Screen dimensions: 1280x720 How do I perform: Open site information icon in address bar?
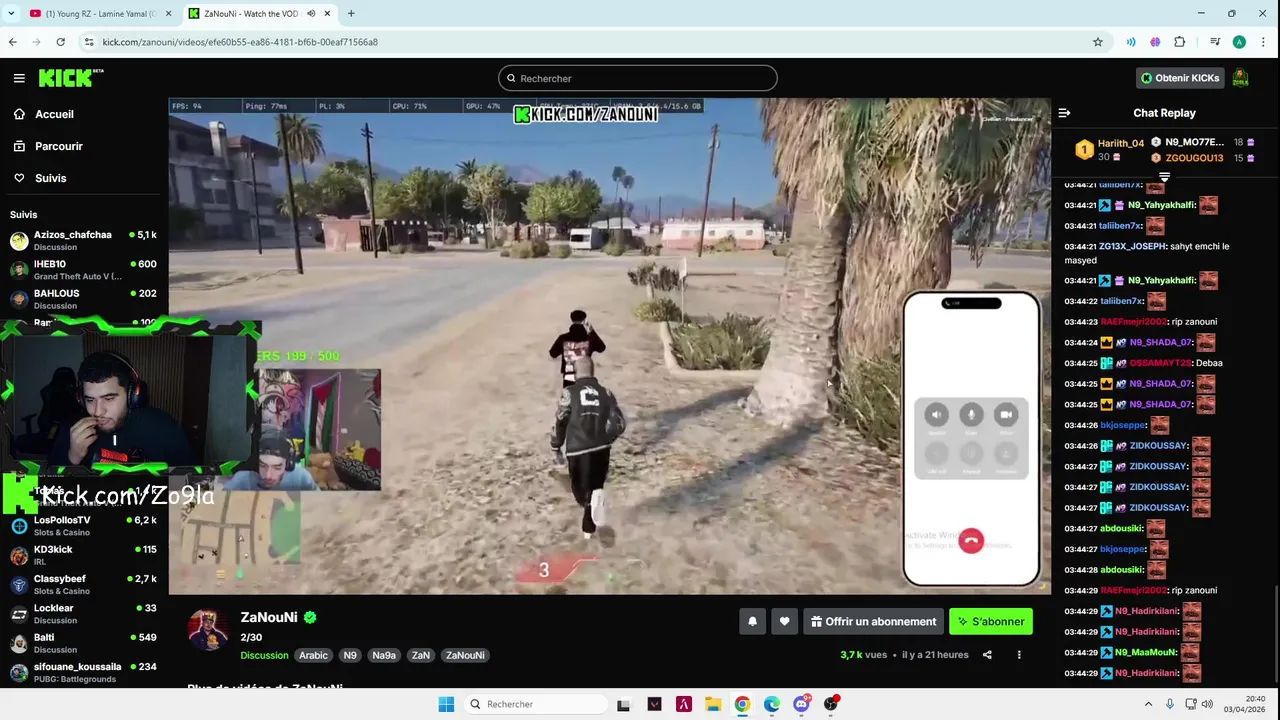coord(89,42)
